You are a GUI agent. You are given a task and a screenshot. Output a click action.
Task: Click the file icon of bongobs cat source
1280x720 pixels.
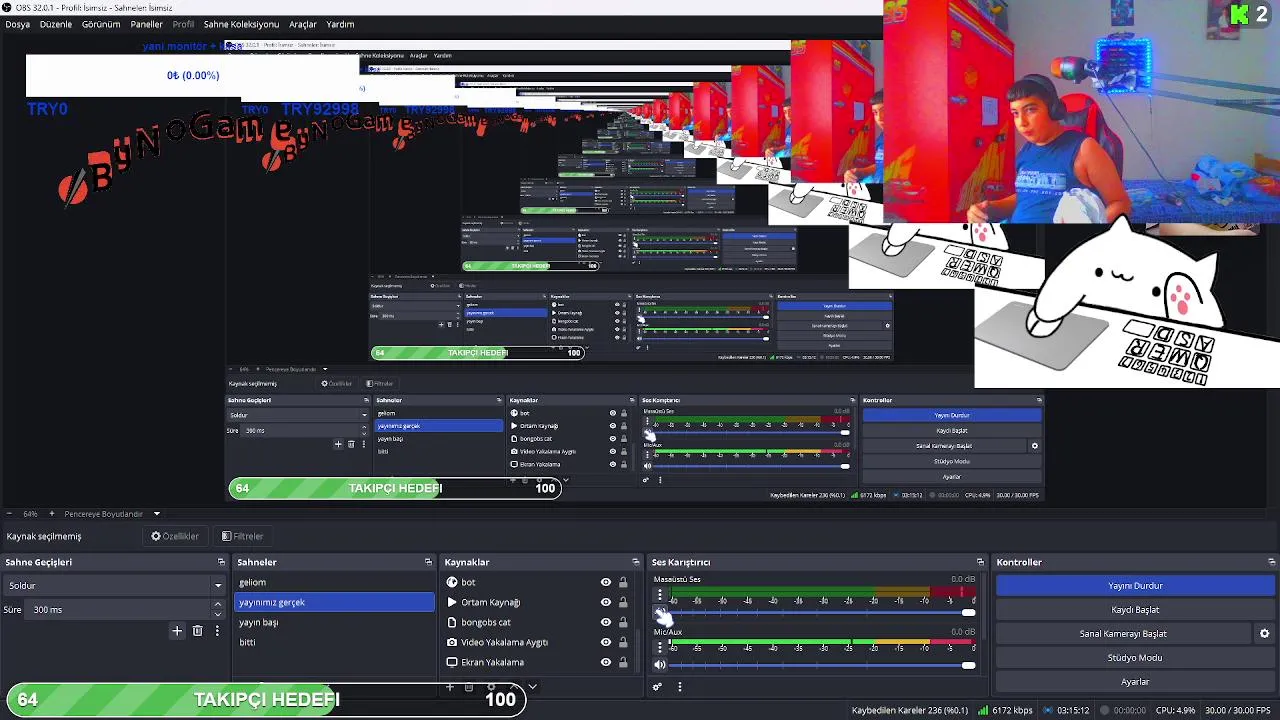[x=452, y=622]
